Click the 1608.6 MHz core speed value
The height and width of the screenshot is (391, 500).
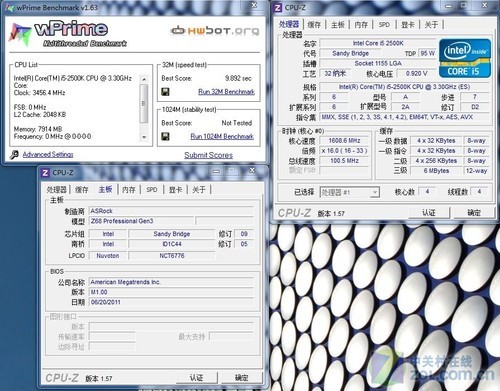click(344, 141)
